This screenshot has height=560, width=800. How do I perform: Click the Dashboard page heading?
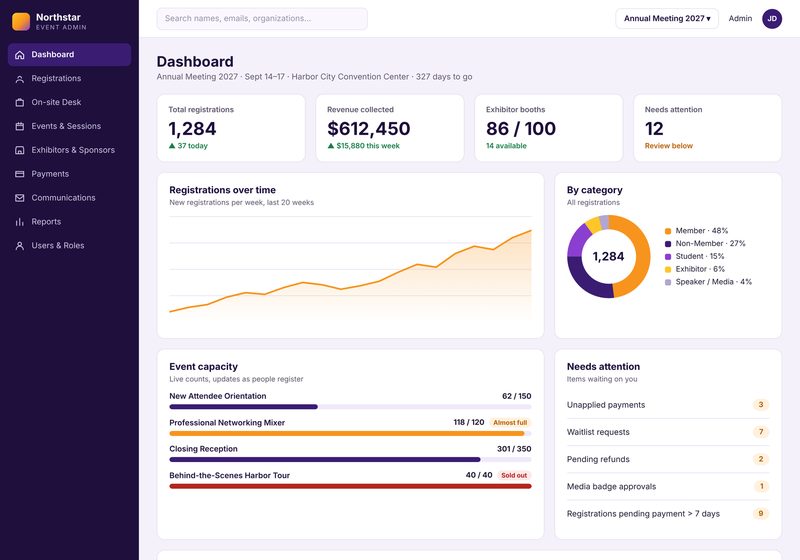point(195,62)
